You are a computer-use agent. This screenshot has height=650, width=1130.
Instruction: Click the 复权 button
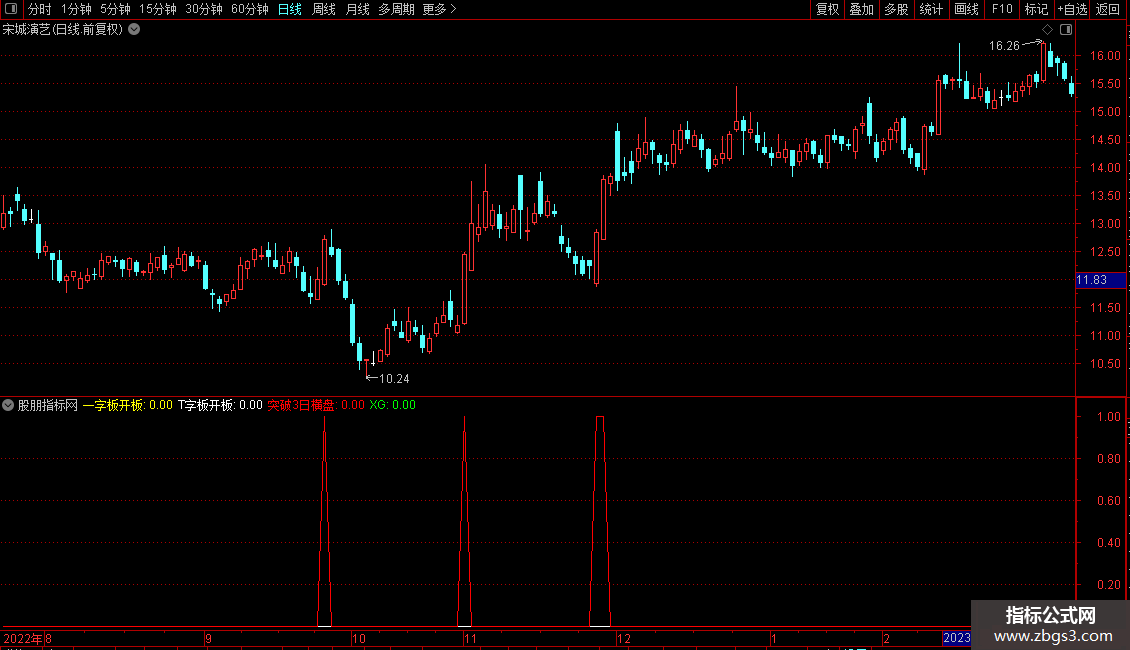[827, 9]
